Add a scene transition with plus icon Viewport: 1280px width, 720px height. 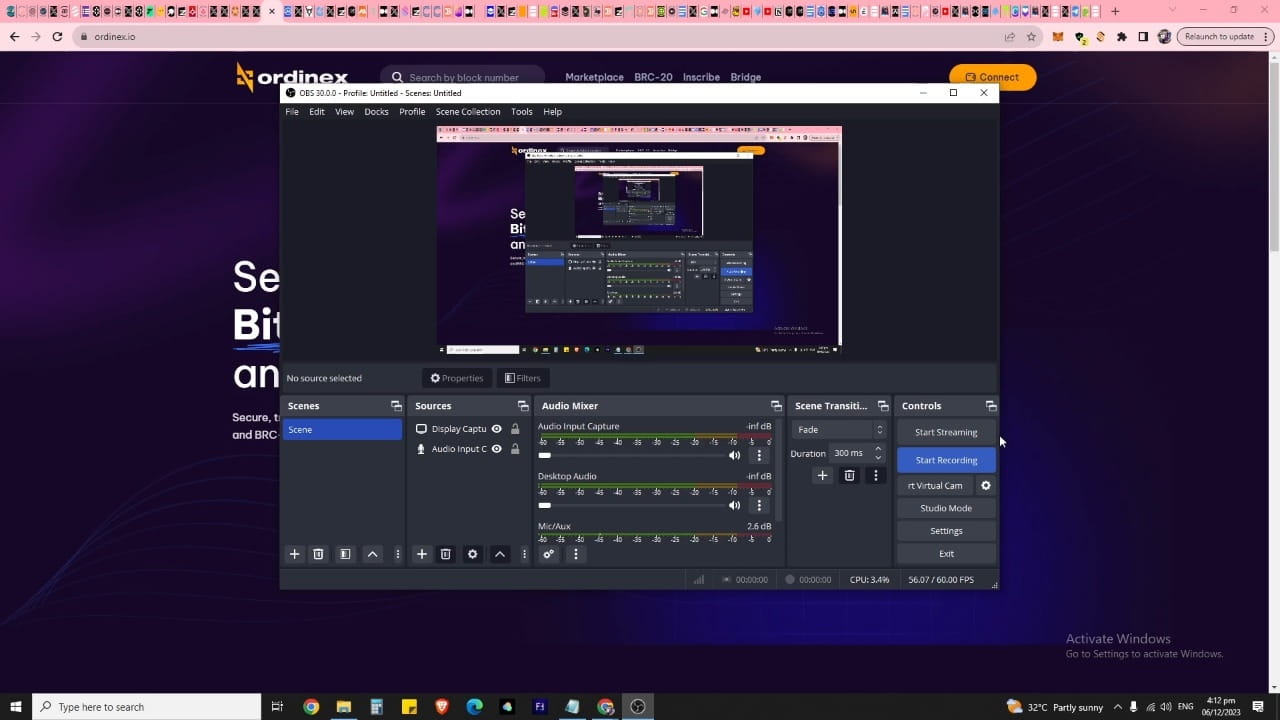click(x=822, y=476)
